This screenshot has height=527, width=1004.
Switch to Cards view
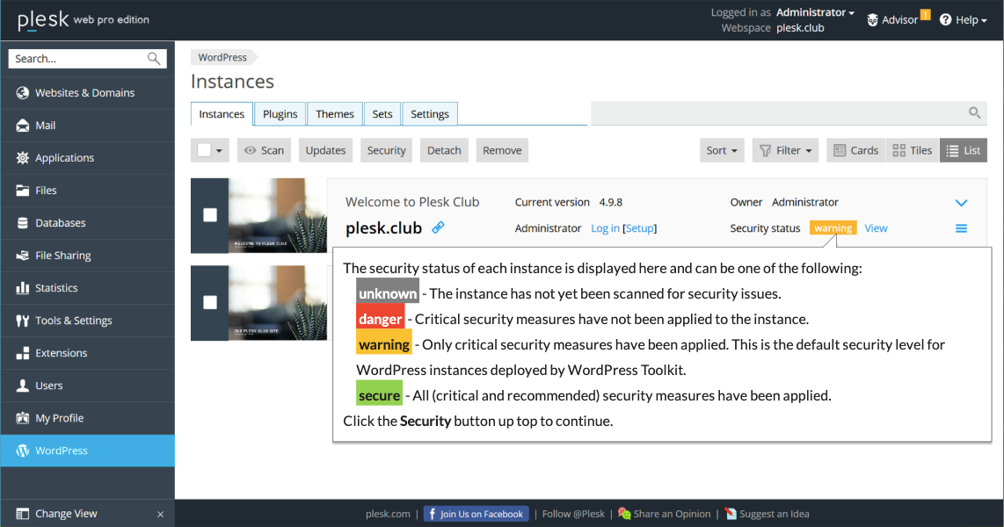click(856, 150)
